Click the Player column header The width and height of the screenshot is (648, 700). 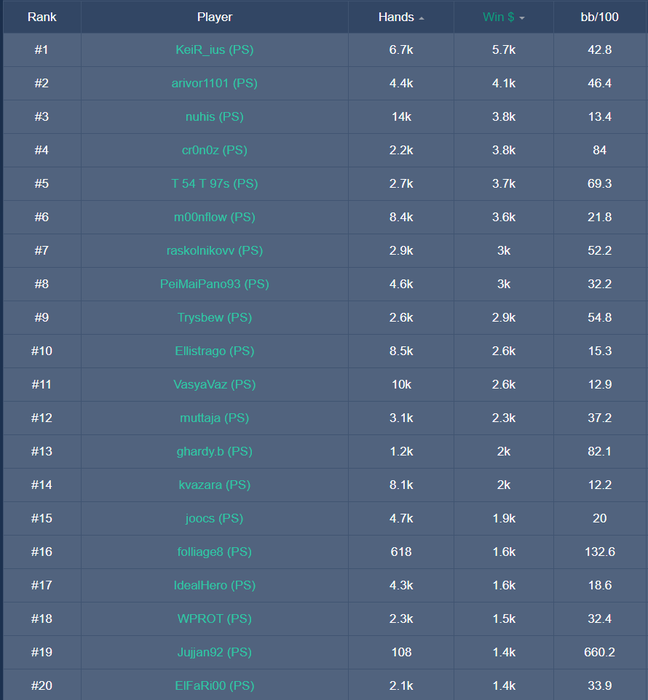215,17
